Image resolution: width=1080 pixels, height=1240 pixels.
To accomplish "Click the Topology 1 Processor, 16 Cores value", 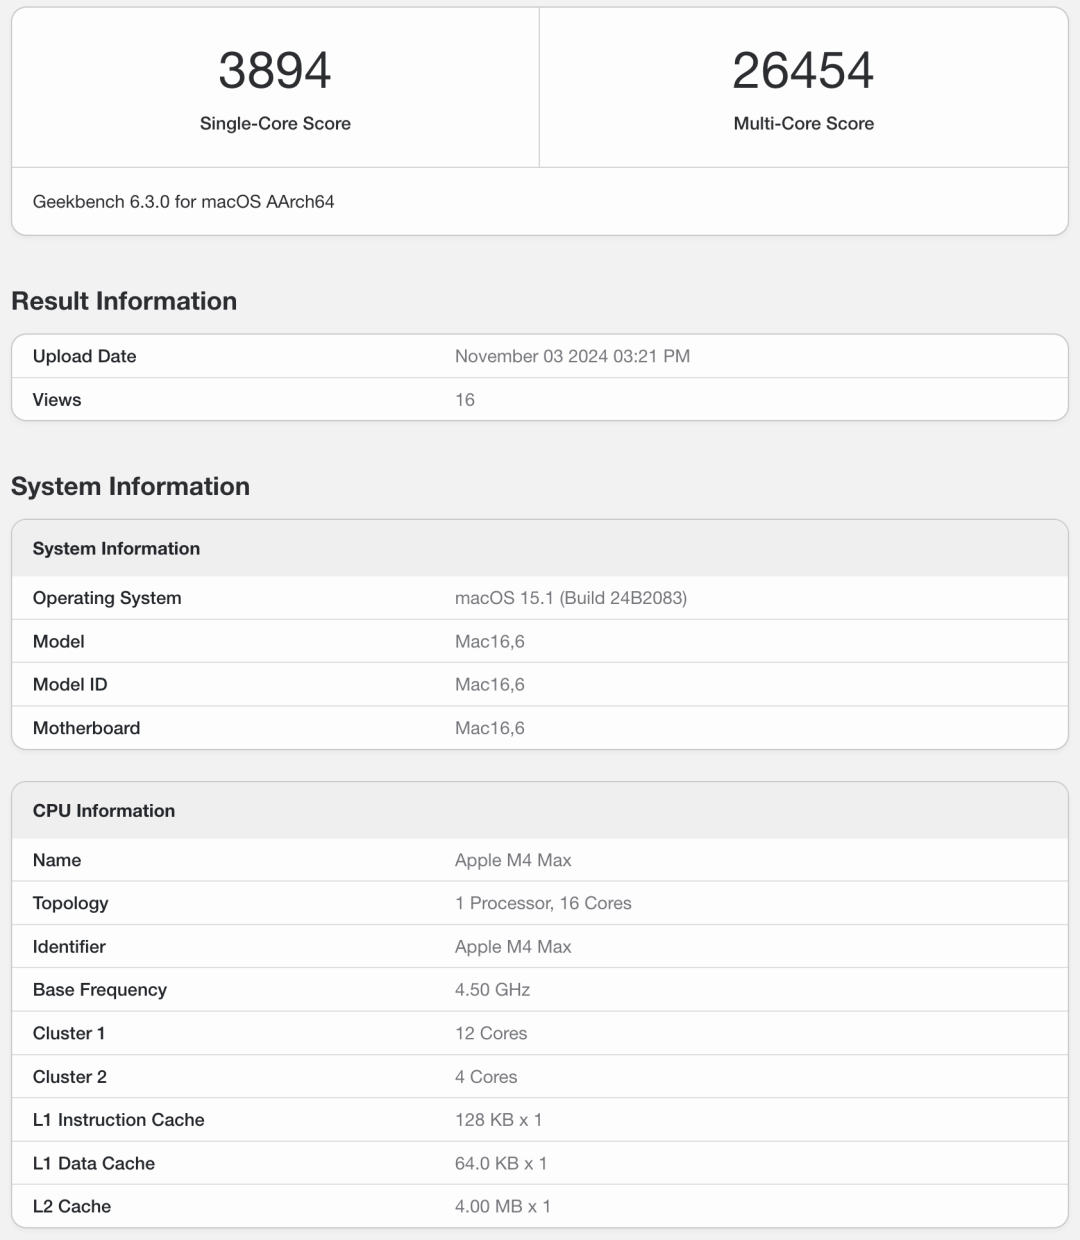I will click(x=543, y=903).
